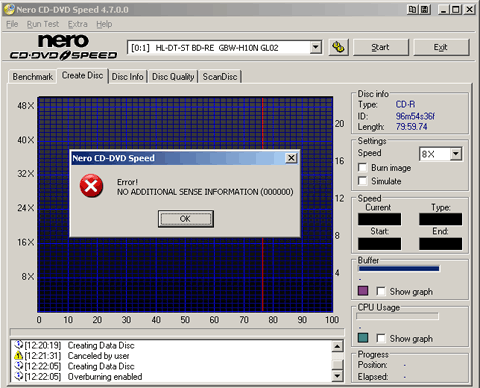480x388 pixels.
Task: Maximize the Nero CD-DVD Speed window
Action: click(x=455, y=9)
